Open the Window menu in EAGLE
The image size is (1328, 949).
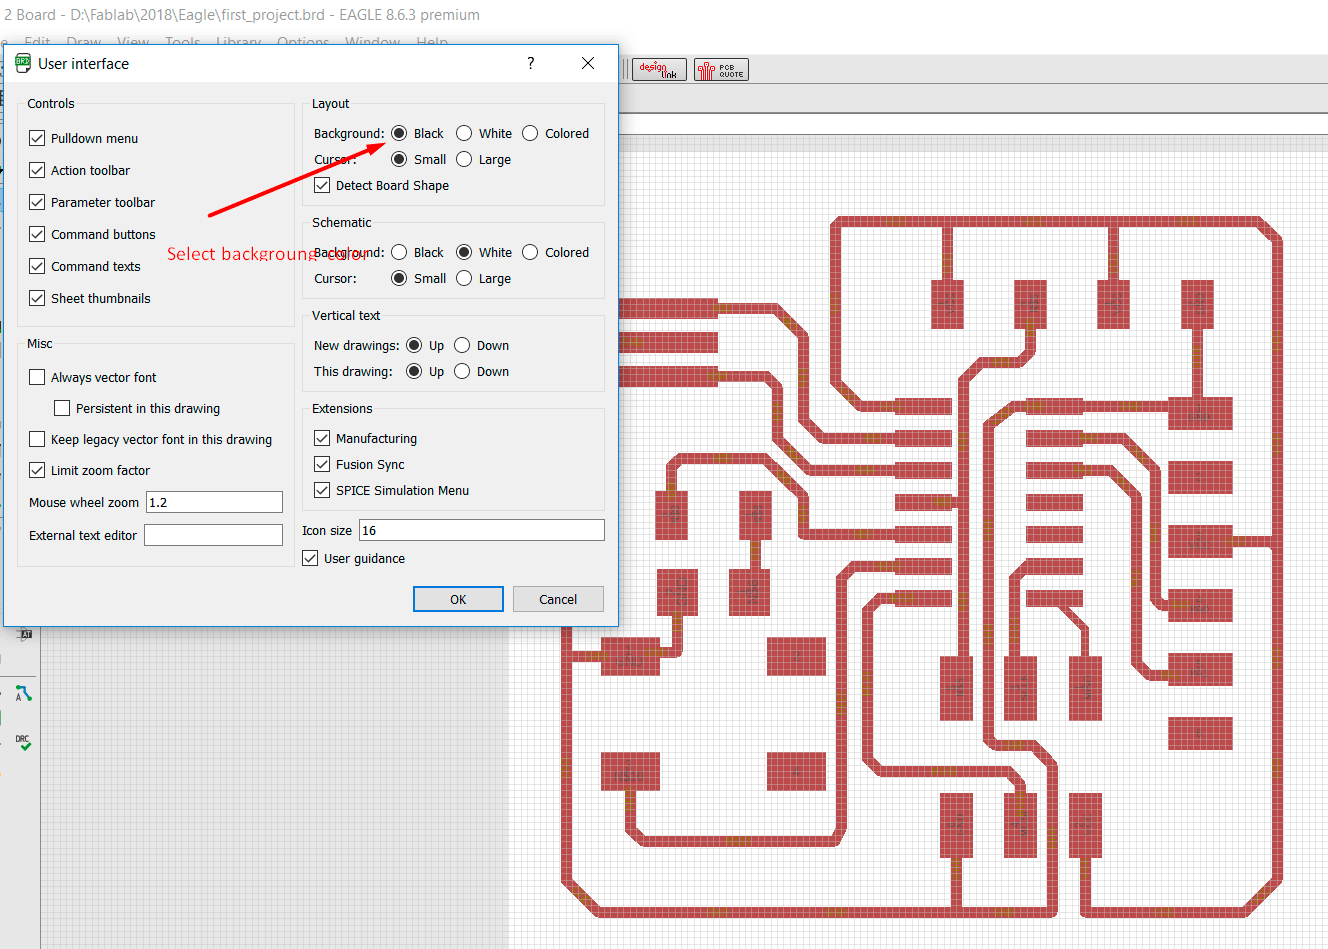click(372, 42)
